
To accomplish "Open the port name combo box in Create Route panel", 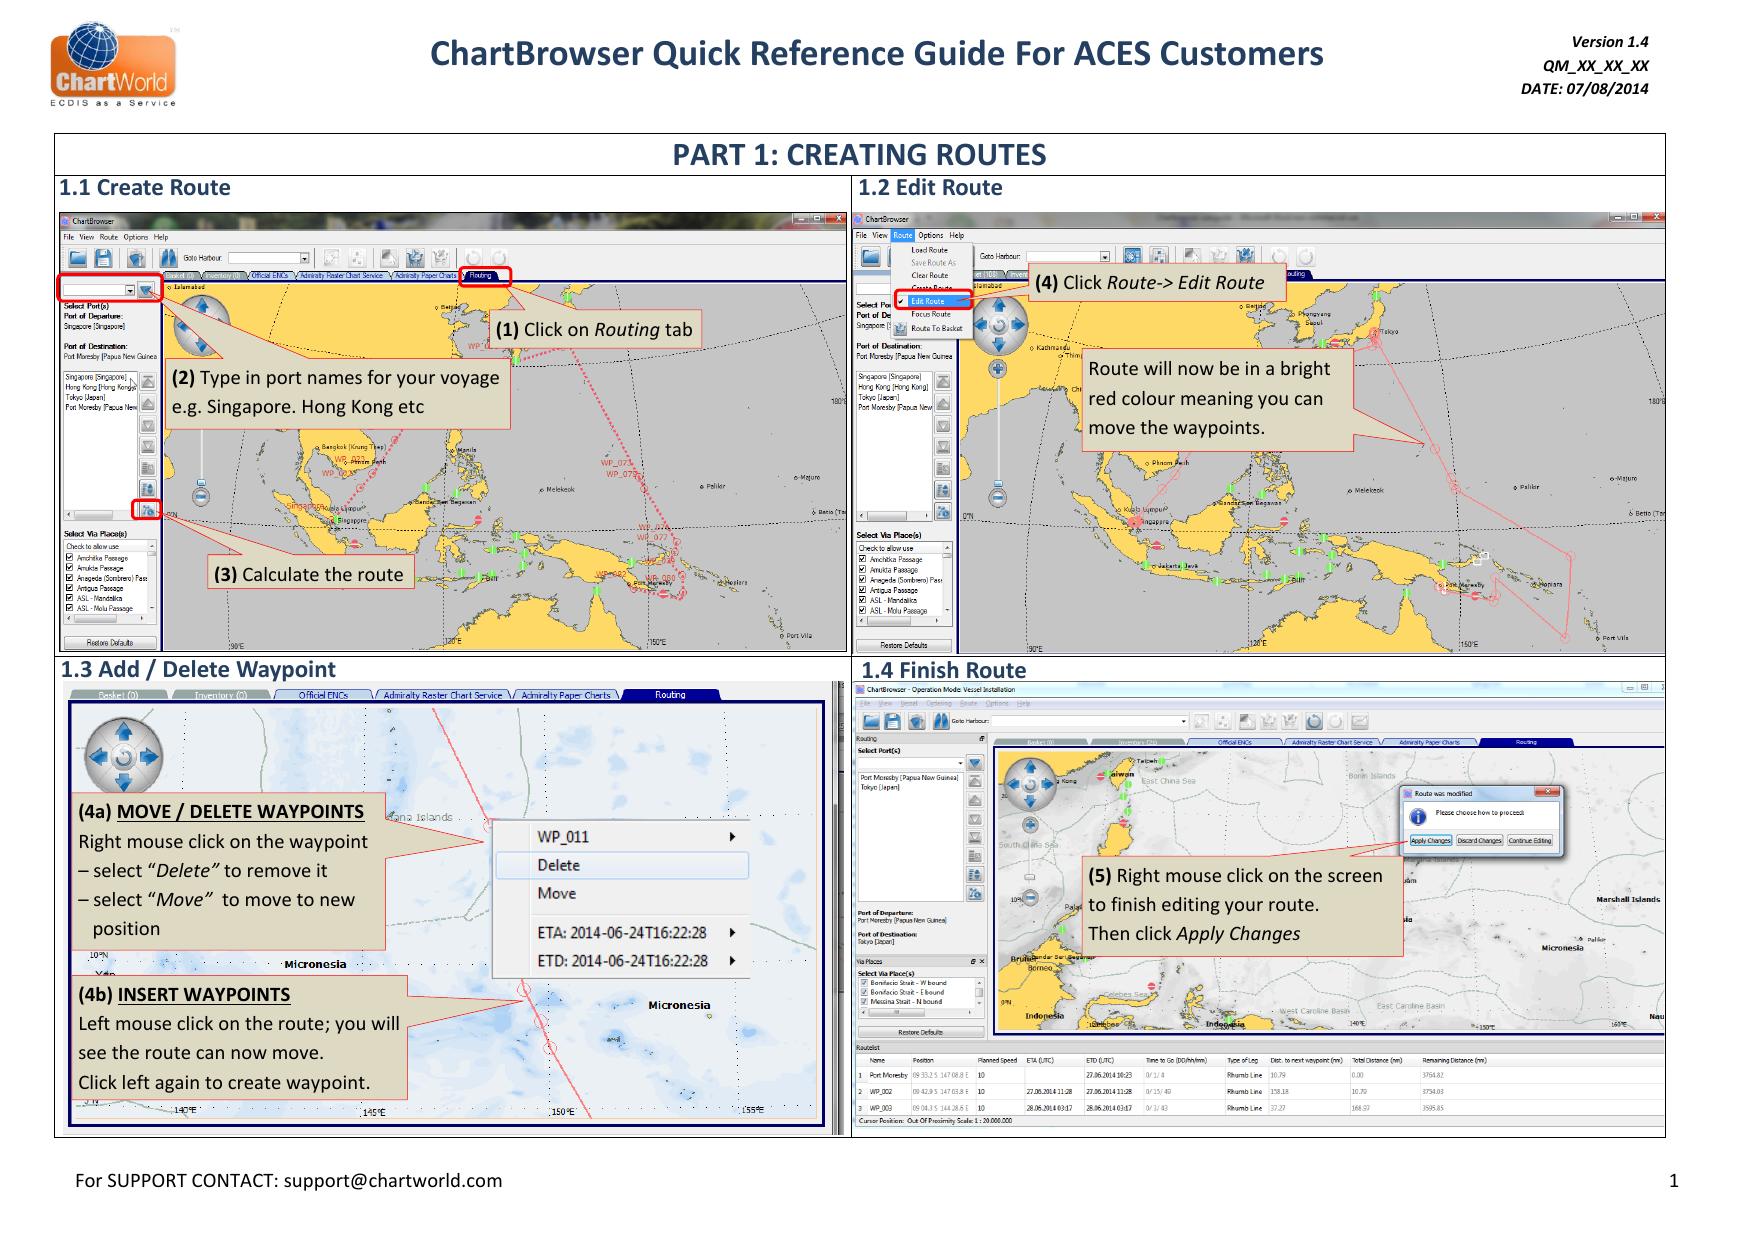I will [130, 290].
